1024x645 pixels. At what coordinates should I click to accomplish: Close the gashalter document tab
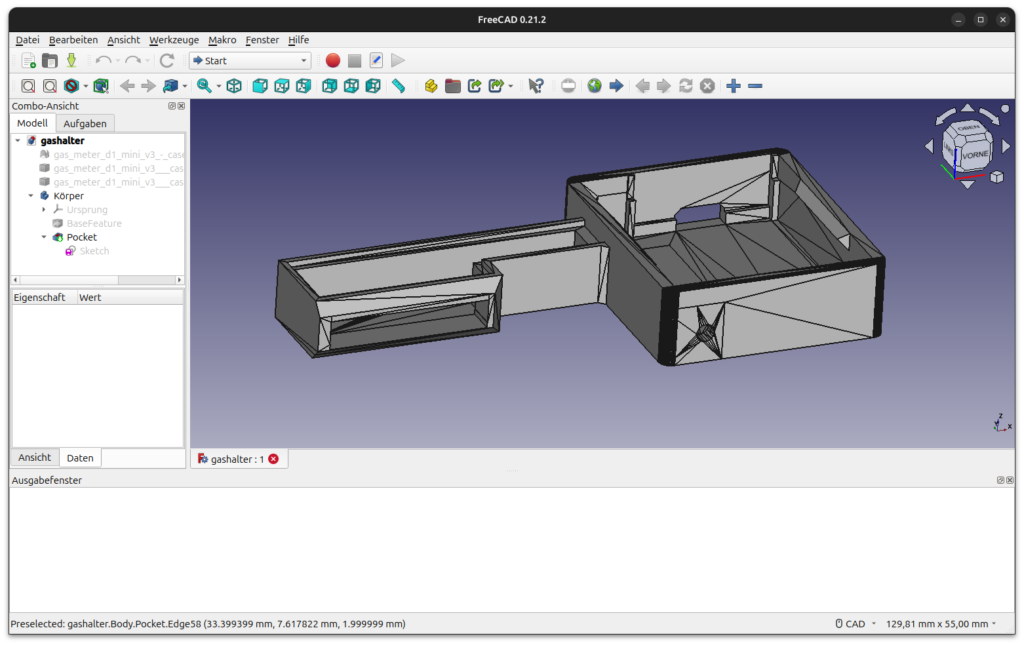tap(274, 458)
